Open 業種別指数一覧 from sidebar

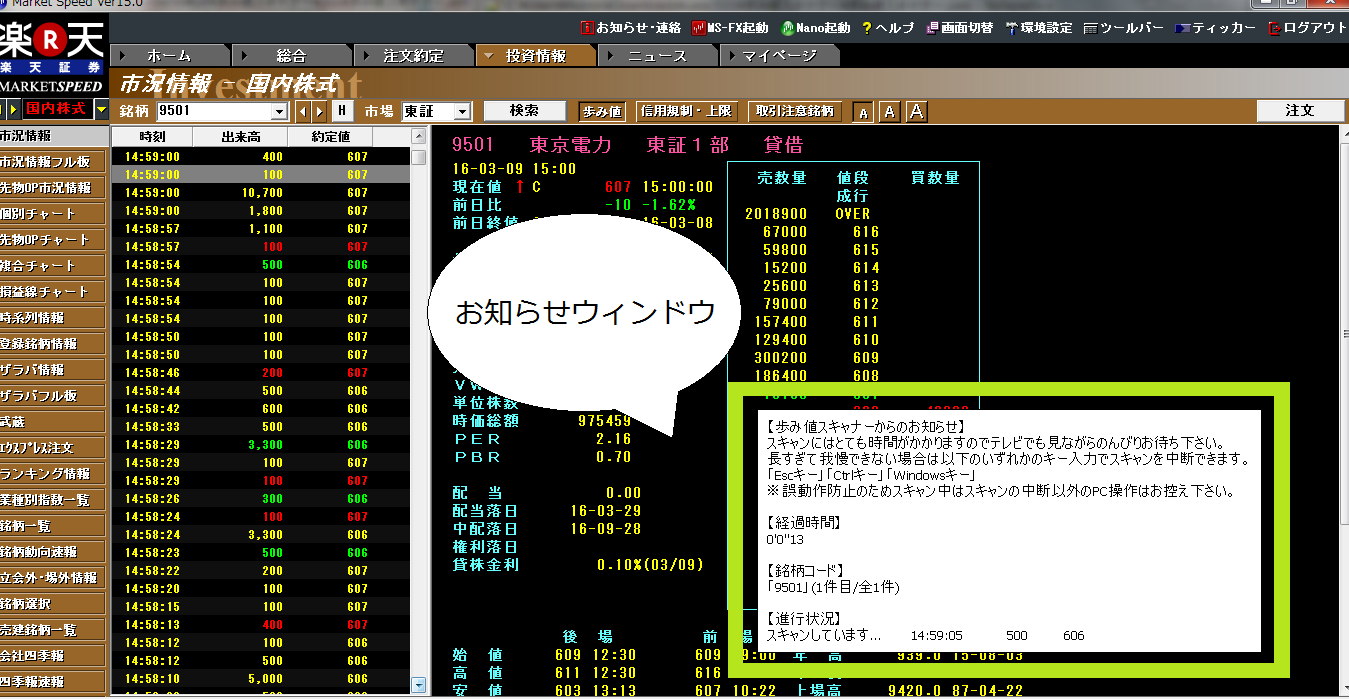53,500
